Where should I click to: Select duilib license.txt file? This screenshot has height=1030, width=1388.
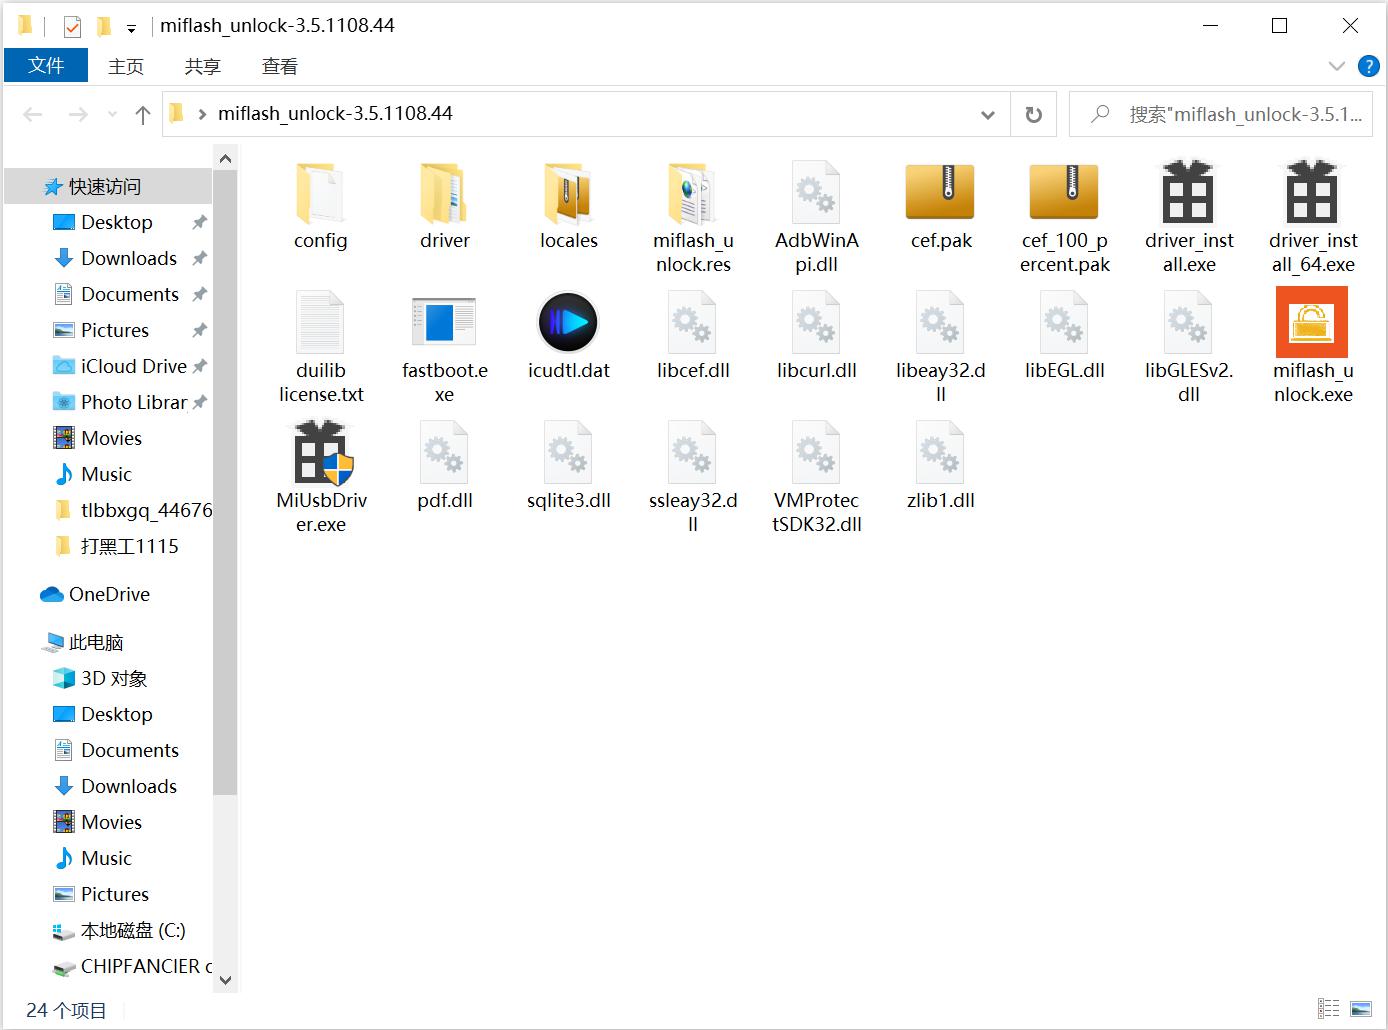(320, 348)
